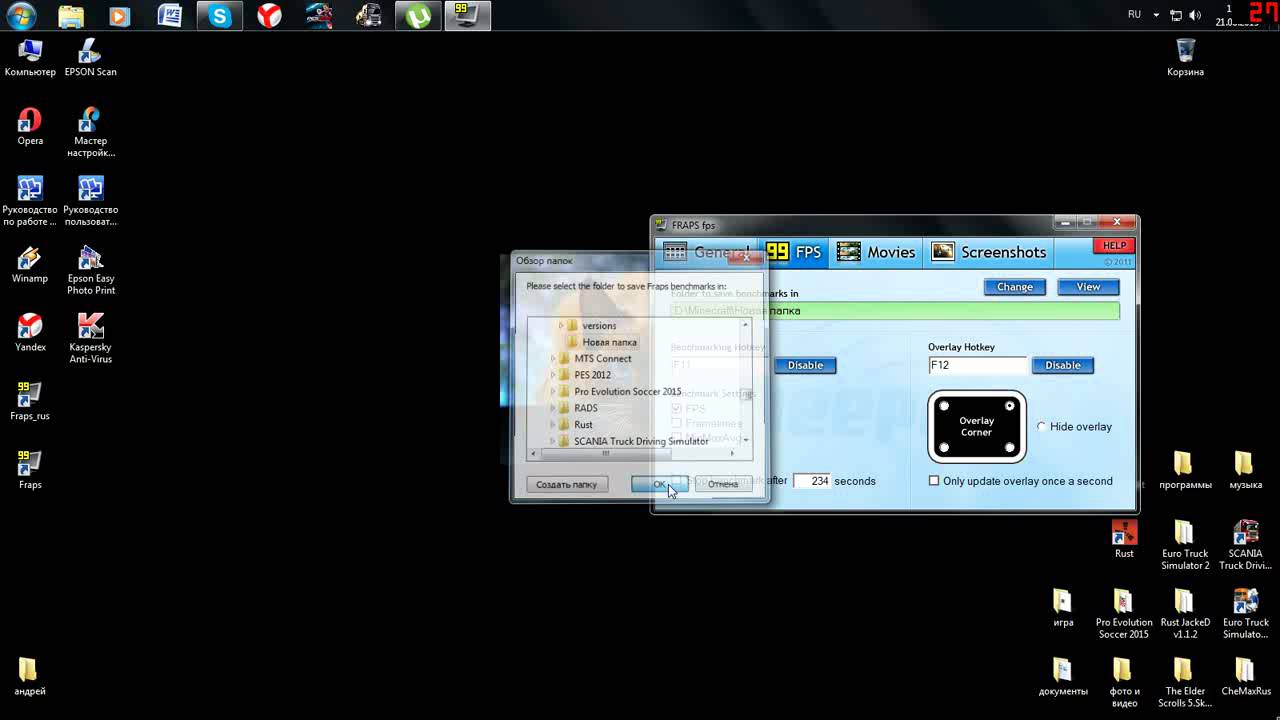Set overlay corner to top-right
The image size is (1280, 720).
[1010, 406]
